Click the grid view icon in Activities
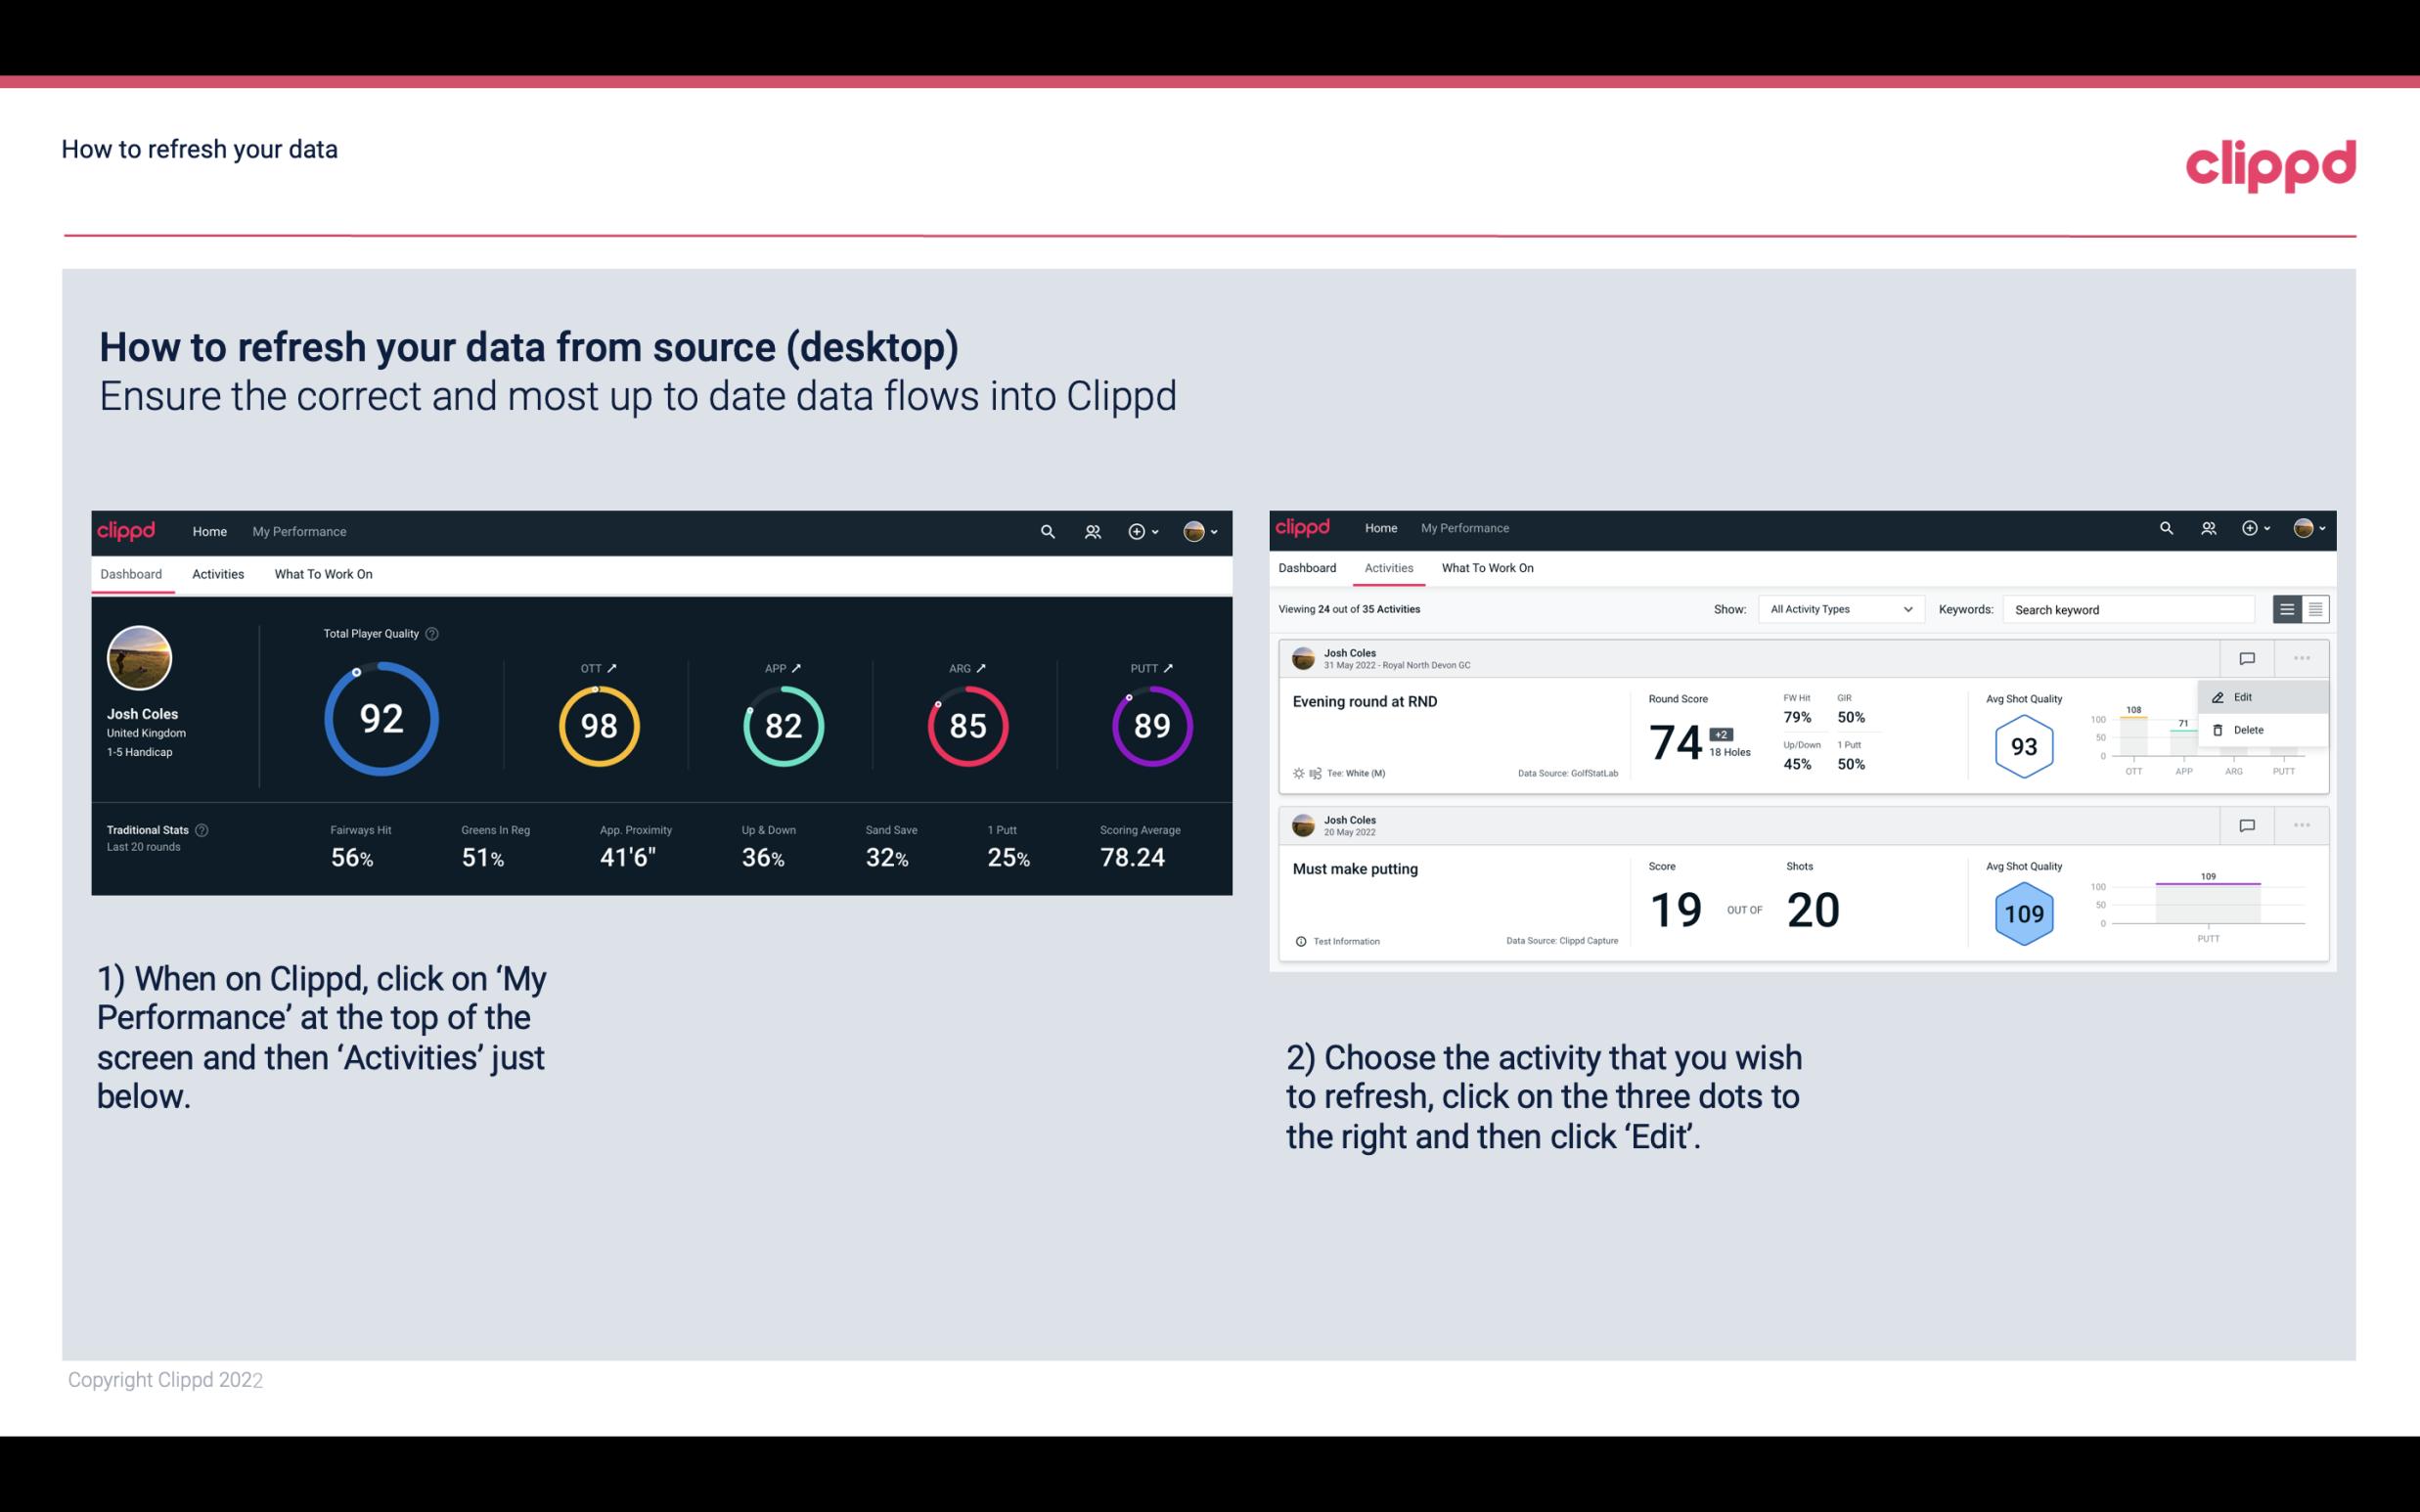The width and height of the screenshot is (2420, 1512). coord(2313,608)
